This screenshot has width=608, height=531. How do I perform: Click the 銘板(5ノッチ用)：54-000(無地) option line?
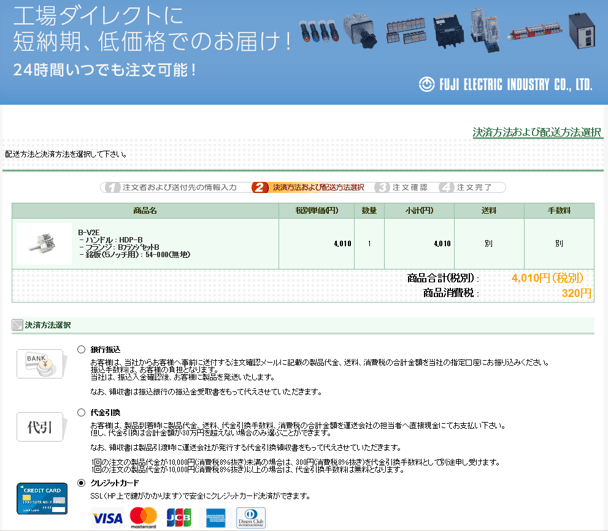click(135, 254)
